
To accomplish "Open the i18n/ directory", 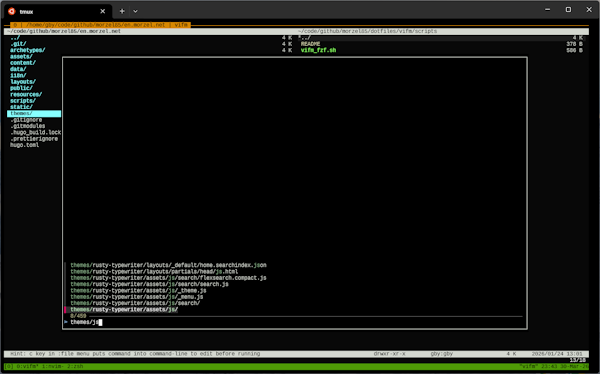I will (x=18, y=75).
